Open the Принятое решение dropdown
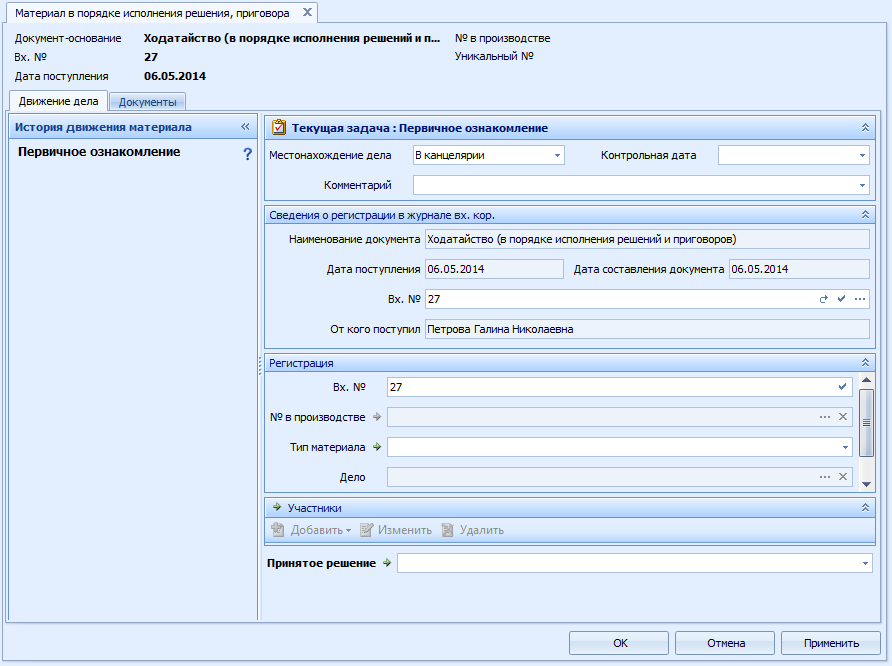 coord(865,563)
